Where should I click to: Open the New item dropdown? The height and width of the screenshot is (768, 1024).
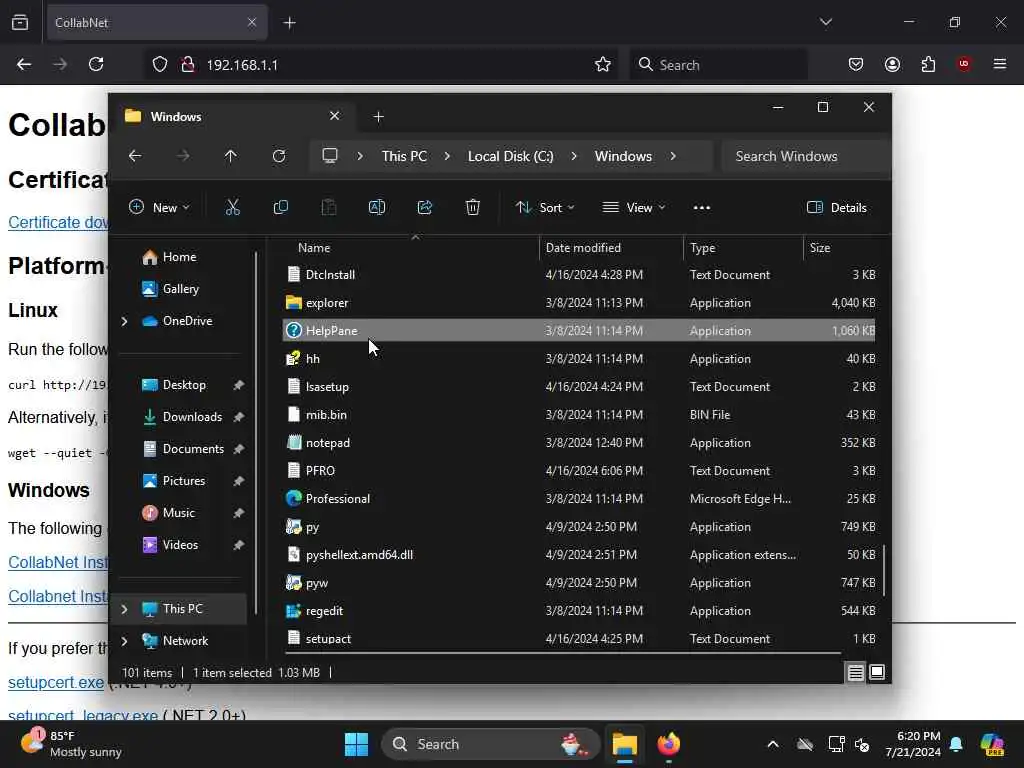point(159,208)
